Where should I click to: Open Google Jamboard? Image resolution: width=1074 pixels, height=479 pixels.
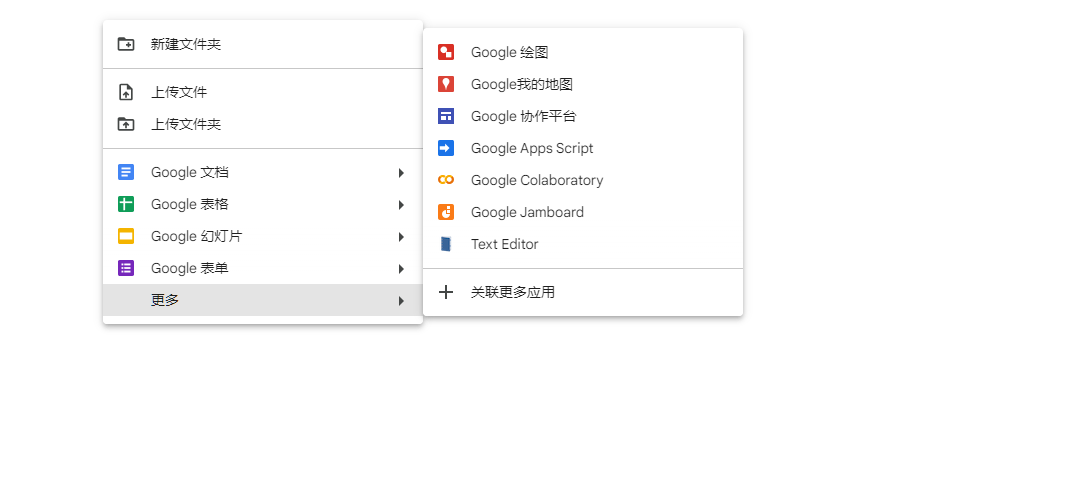pyautogui.click(x=583, y=212)
